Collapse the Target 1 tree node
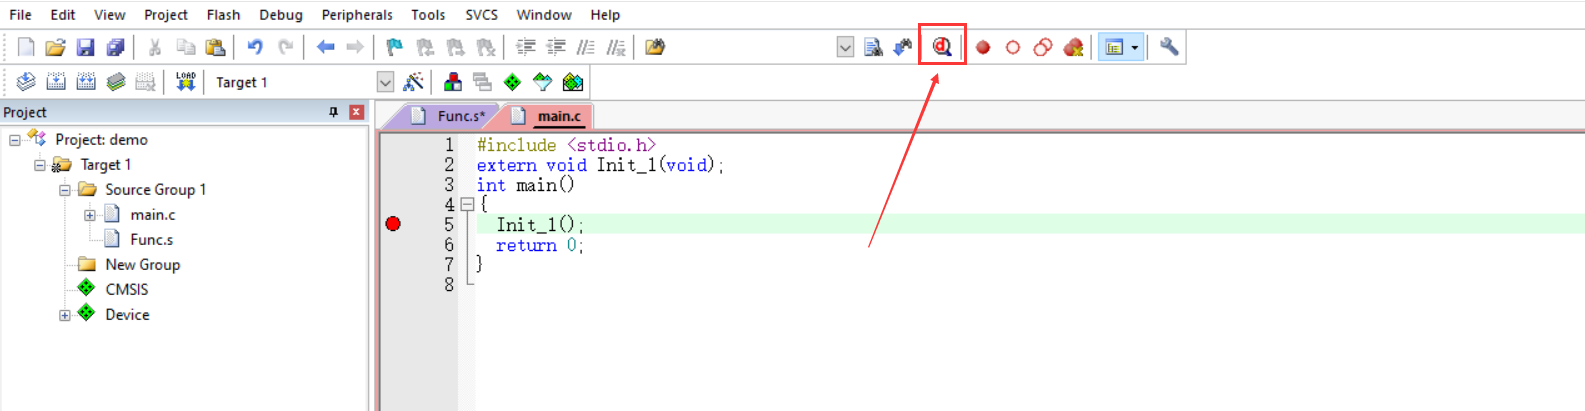The width and height of the screenshot is (1585, 411). coord(40,165)
